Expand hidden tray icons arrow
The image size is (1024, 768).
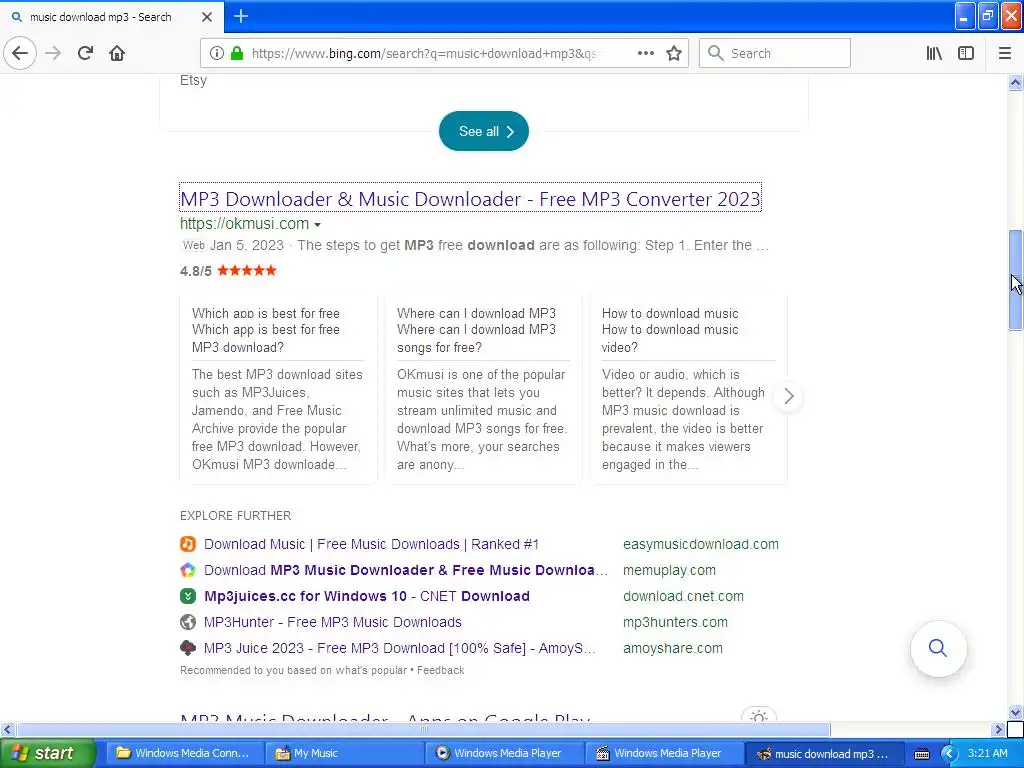[949, 754]
